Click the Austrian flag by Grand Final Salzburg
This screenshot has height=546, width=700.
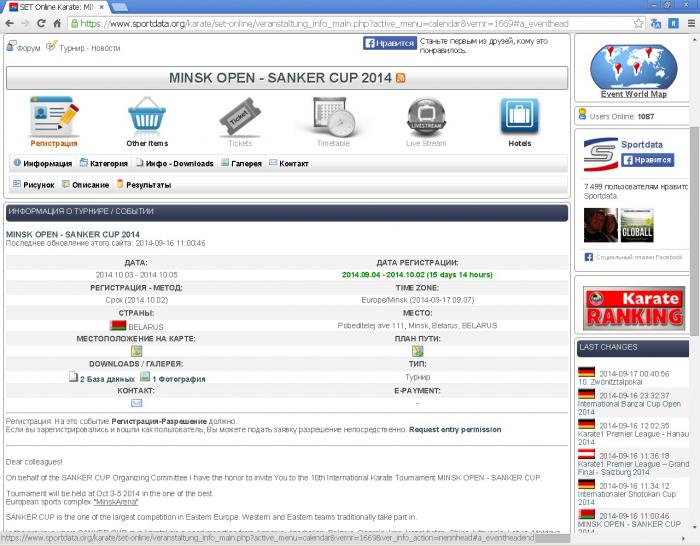tap(586, 454)
